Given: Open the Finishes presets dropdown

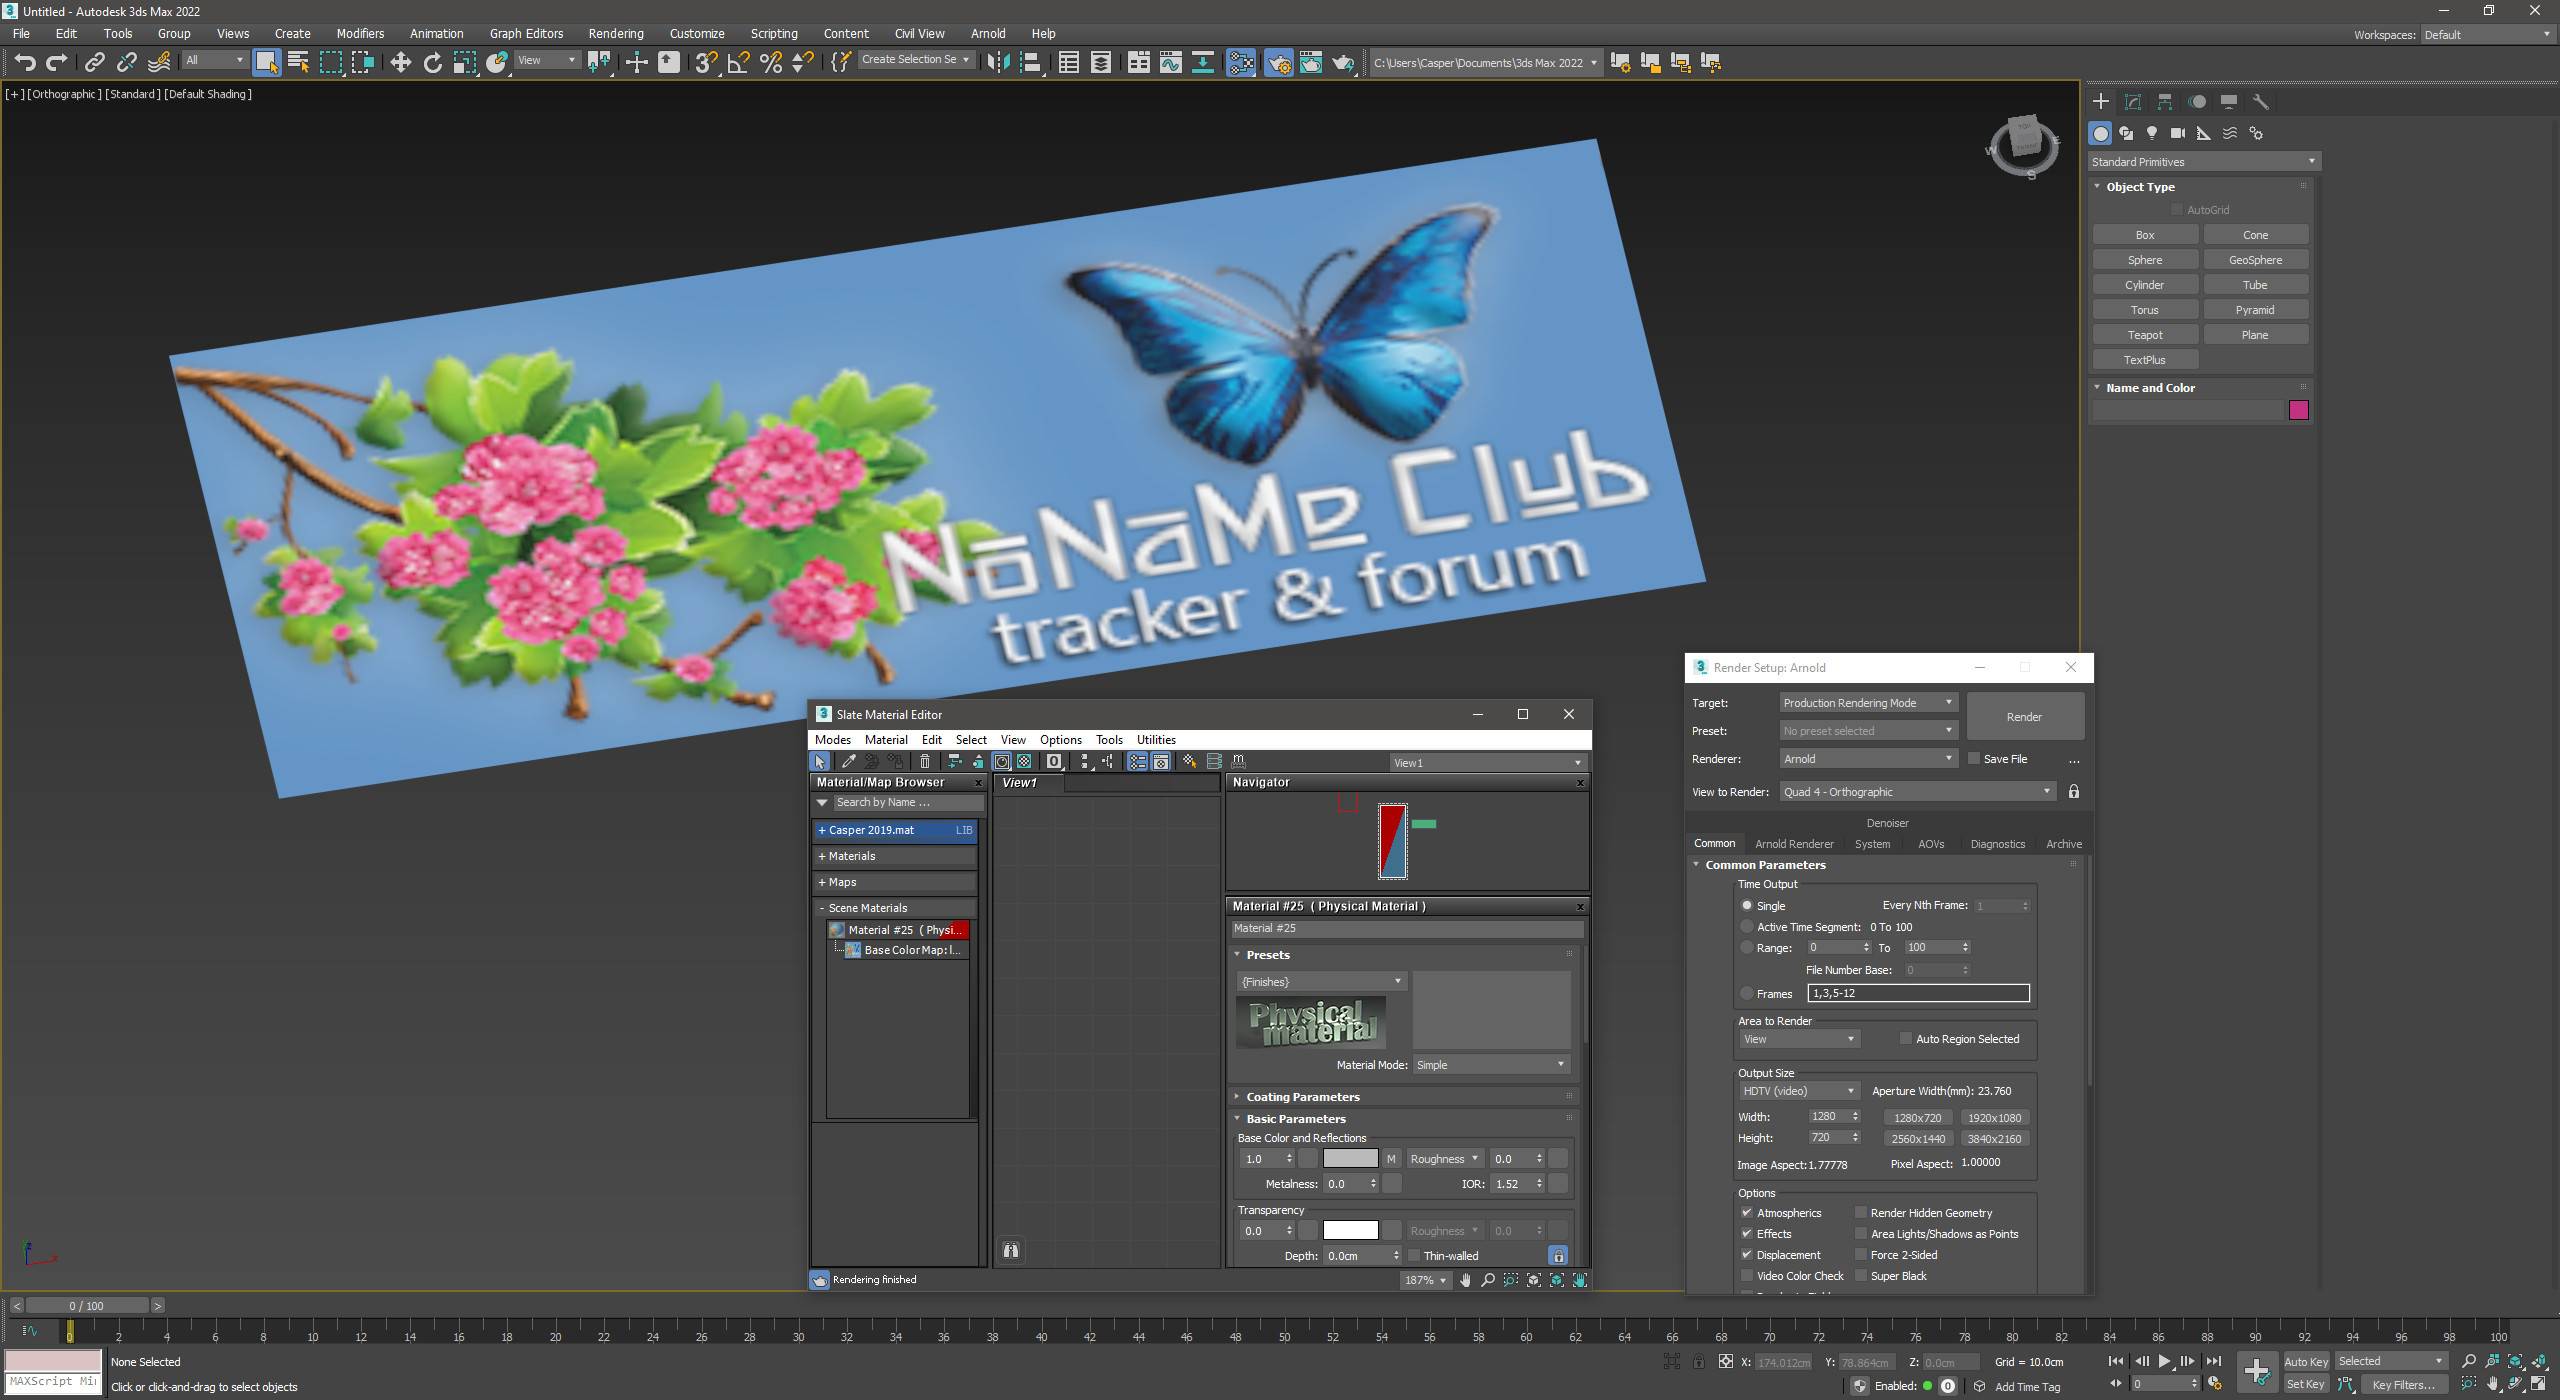Looking at the screenshot, I should click(x=1322, y=982).
